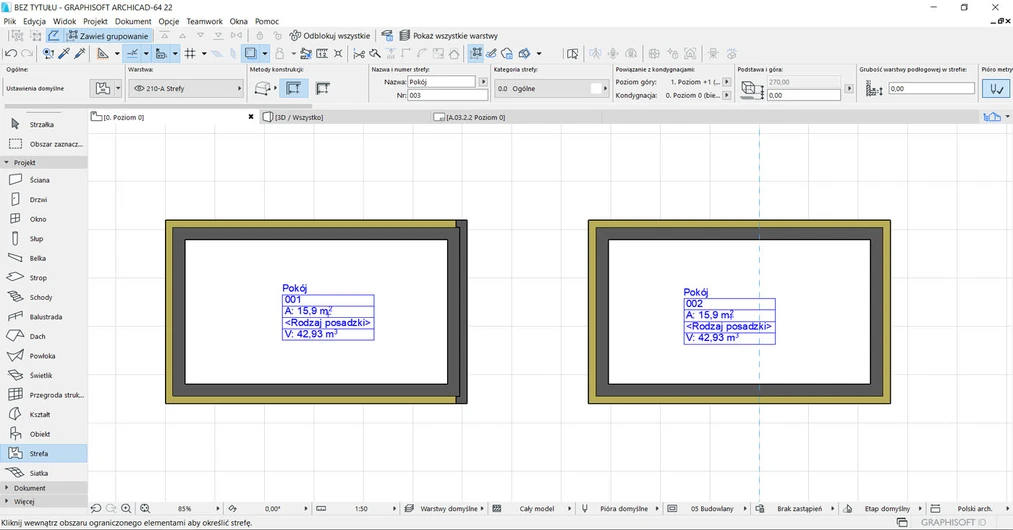Toggle the grid snap hash icon
This screenshot has width=1013, height=530.
(x=190, y=54)
